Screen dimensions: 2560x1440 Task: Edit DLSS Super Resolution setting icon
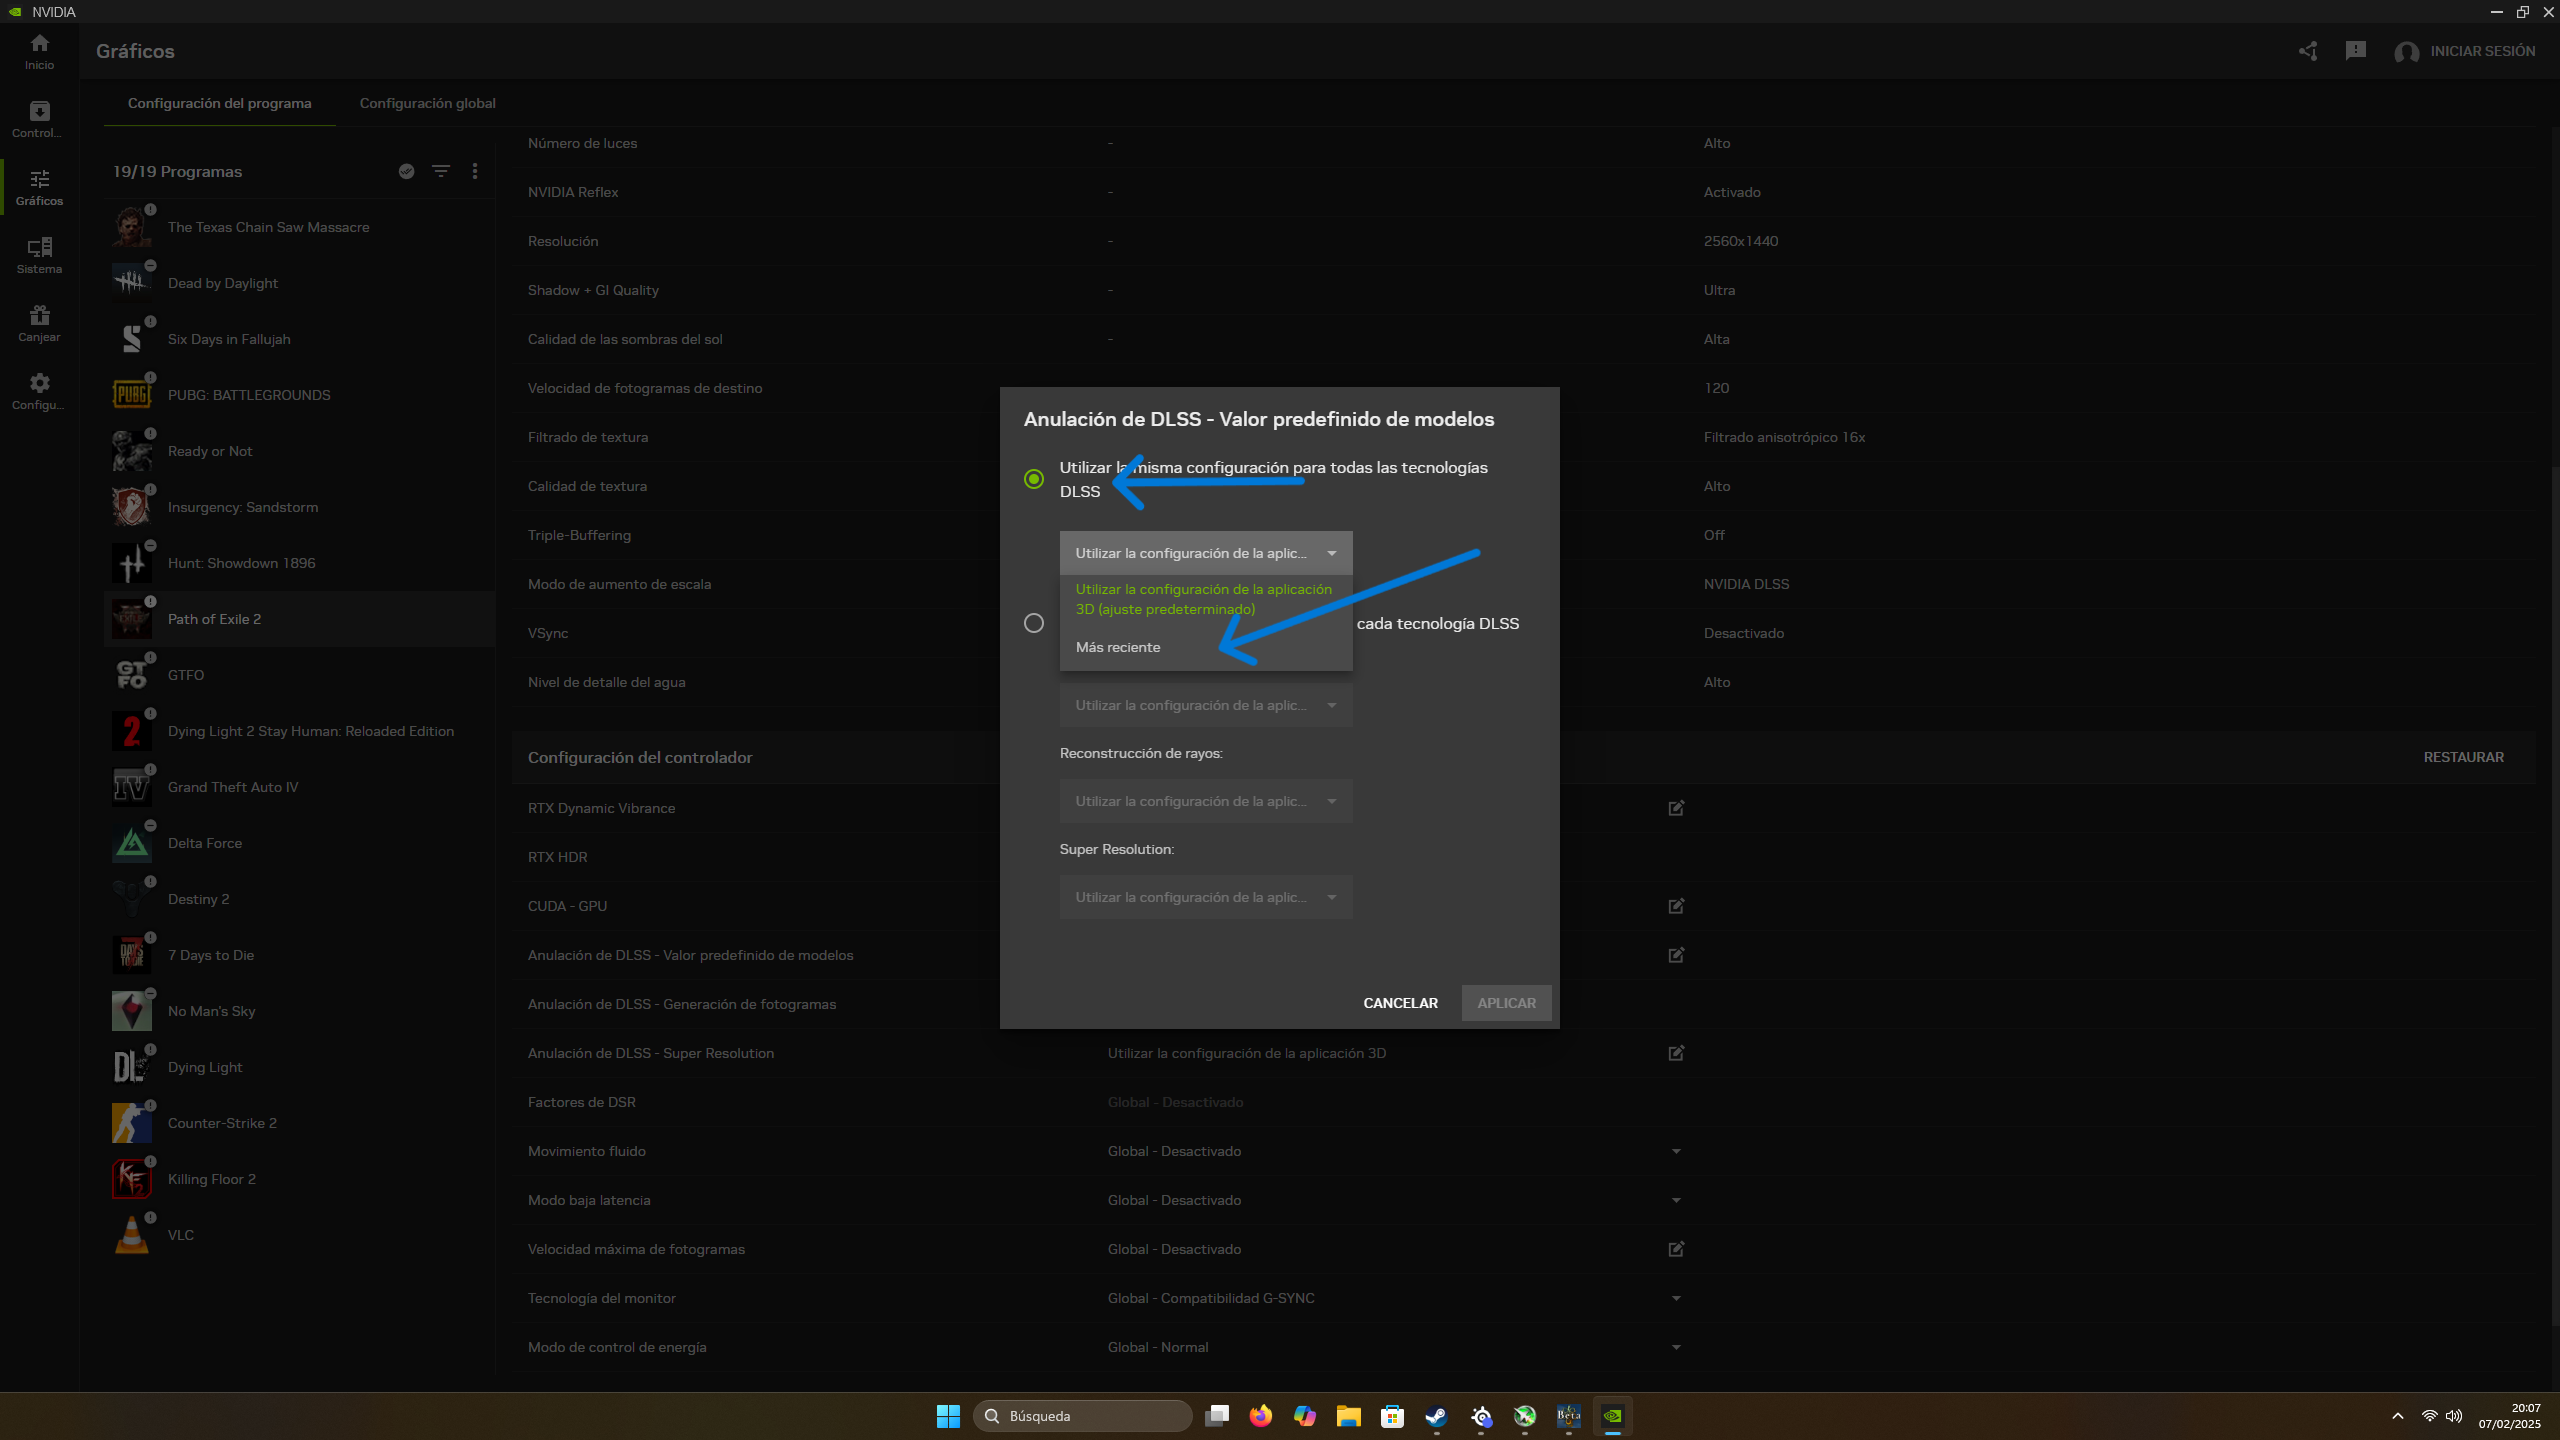coord(1676,1053)
